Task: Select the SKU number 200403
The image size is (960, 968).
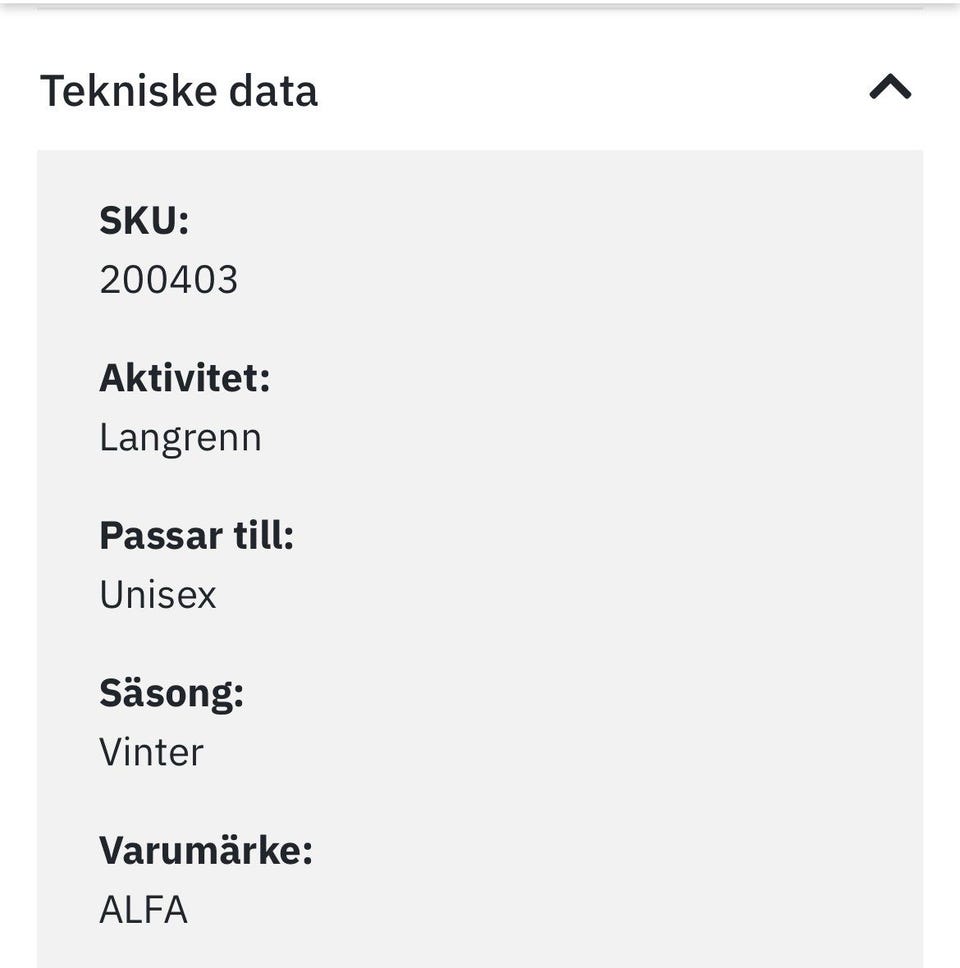Action: (x=168, y=280)
